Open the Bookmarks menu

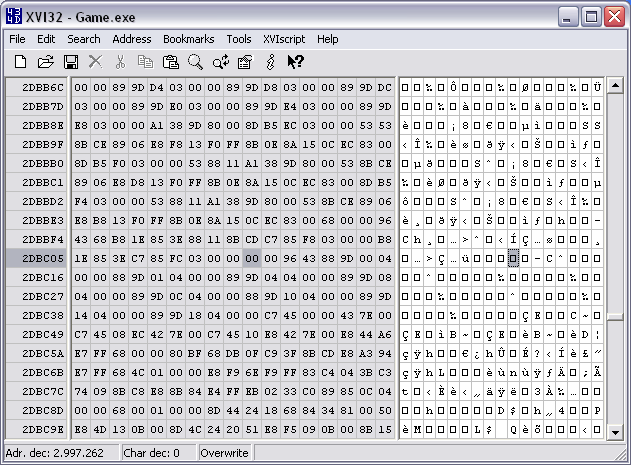point(188,39)
